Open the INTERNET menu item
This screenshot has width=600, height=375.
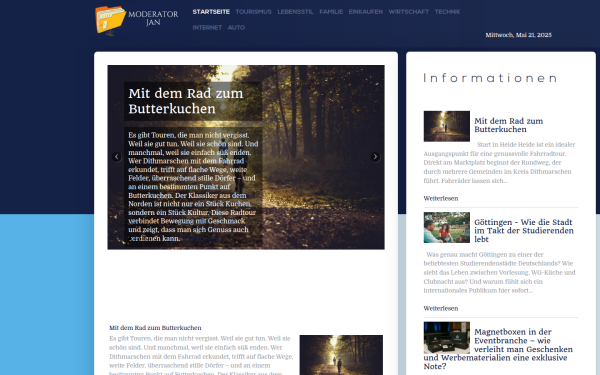point(207,28)
